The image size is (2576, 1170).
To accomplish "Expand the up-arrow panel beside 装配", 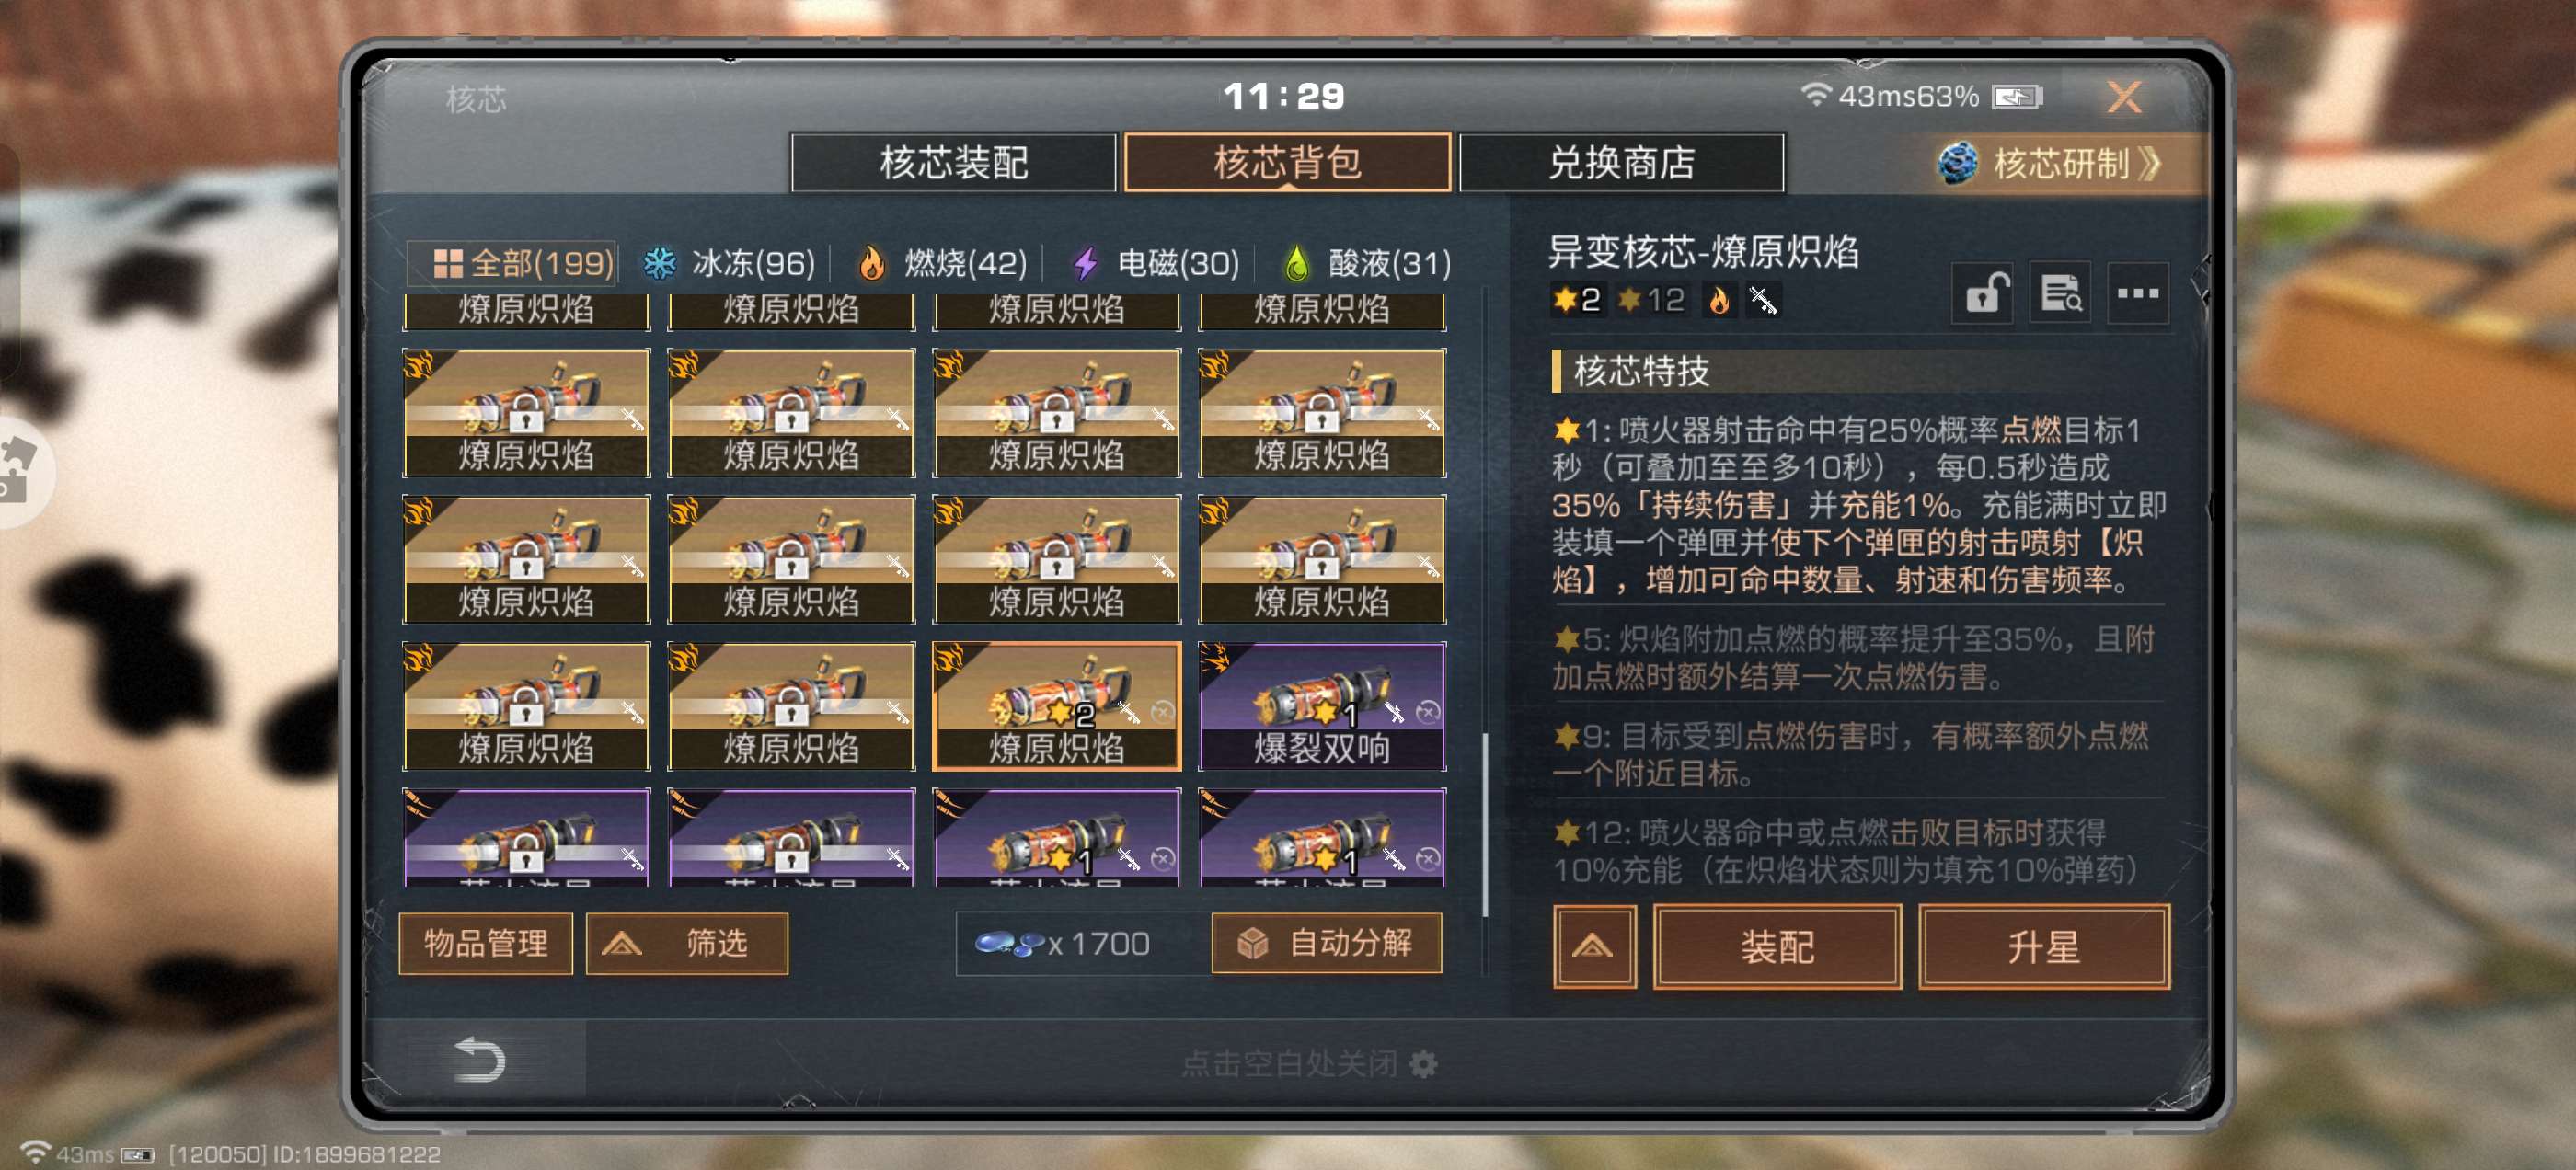I will click(1594, 946).
